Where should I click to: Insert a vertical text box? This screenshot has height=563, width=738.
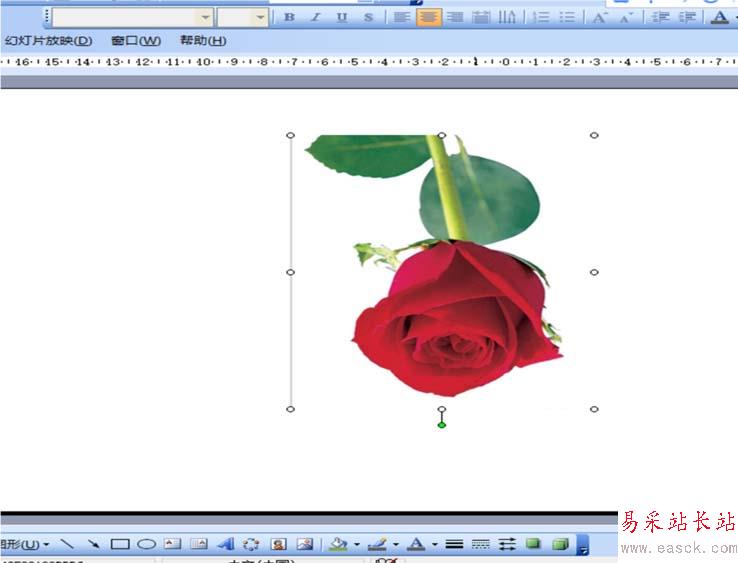(x=199, y=545)
